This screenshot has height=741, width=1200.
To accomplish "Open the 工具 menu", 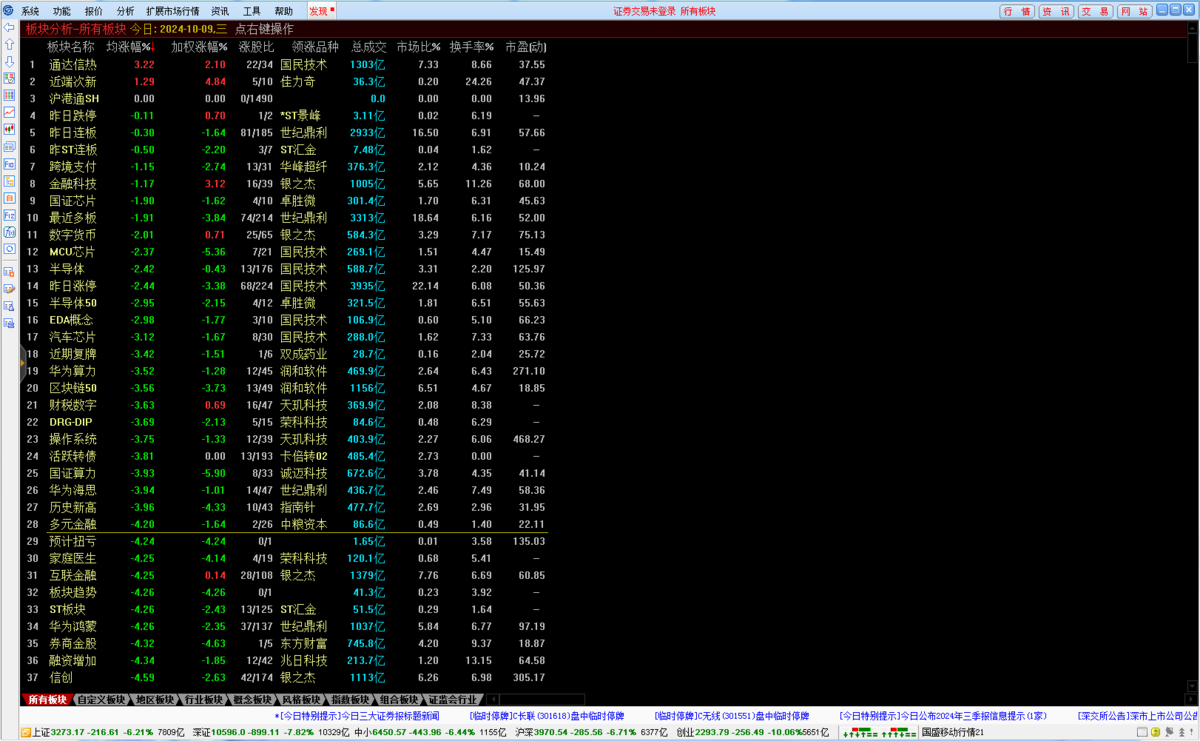I will pyautogui.click(x=252, y=11).
